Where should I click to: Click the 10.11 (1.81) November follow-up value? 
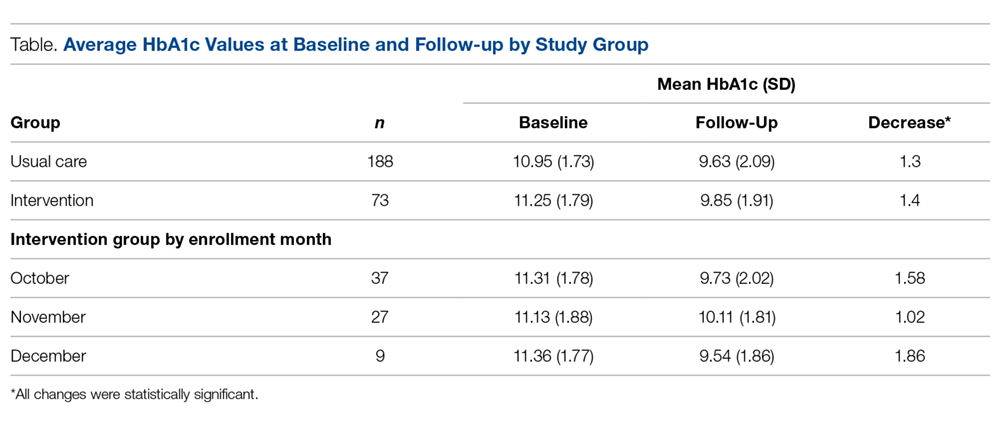736,317
